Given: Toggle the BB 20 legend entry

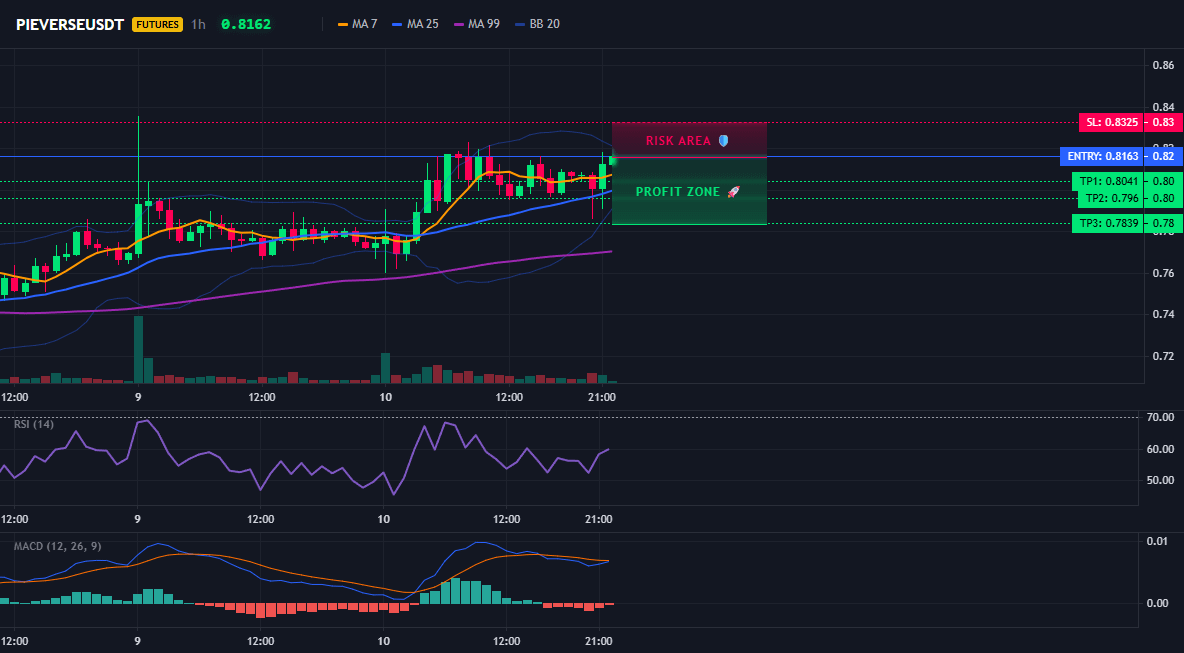Looking at the screenshot, I should pos(538,24).
